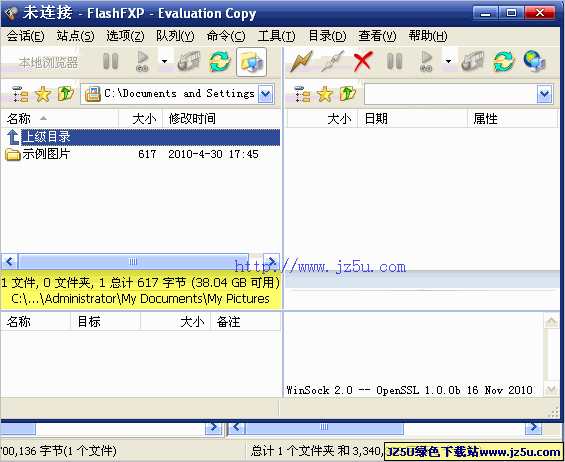Click the 2010-4-30 17:45 modified time
Image resolution: width=565 pixels, height=462 pixels.
tap(213, 154)
